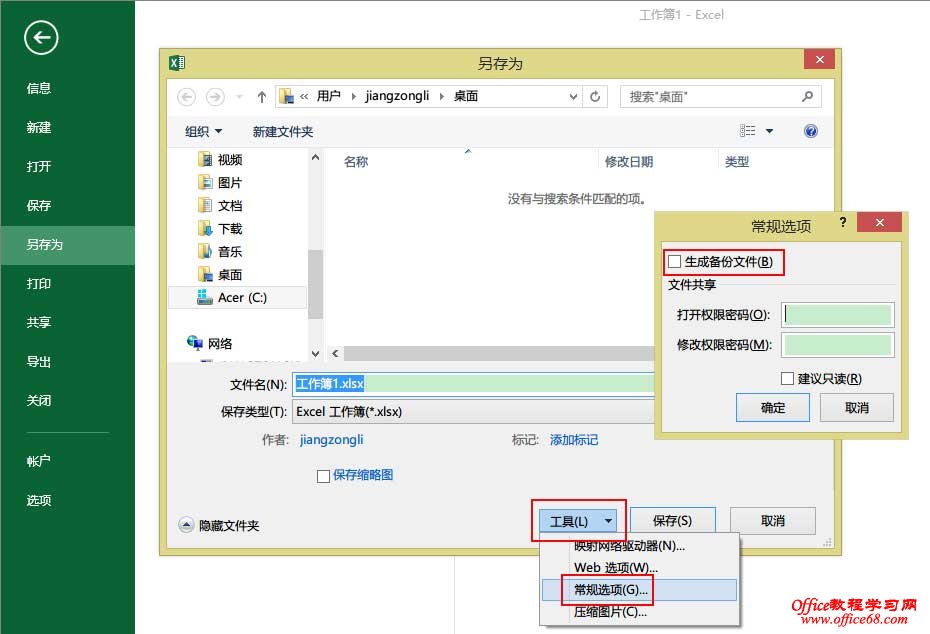
Task: Change the file view layout icon
Action: pyautogui.click(x=747, y=130)
